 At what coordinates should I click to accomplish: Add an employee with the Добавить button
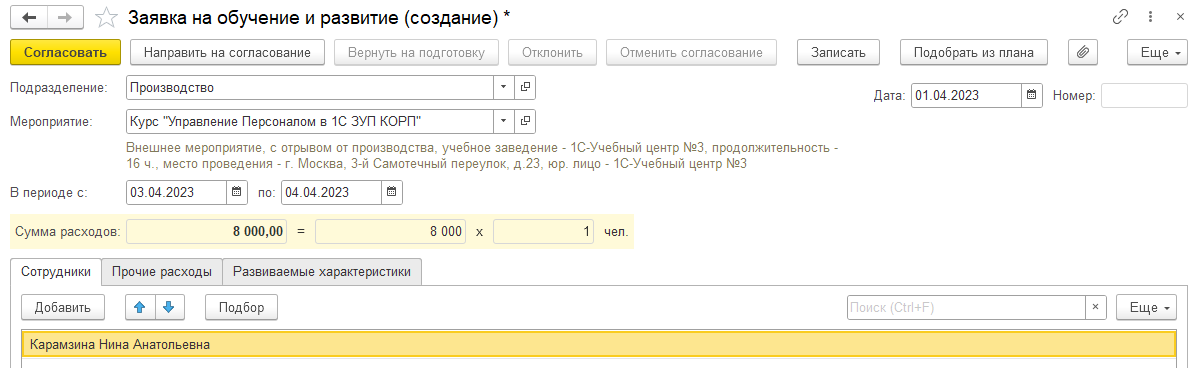63,307
